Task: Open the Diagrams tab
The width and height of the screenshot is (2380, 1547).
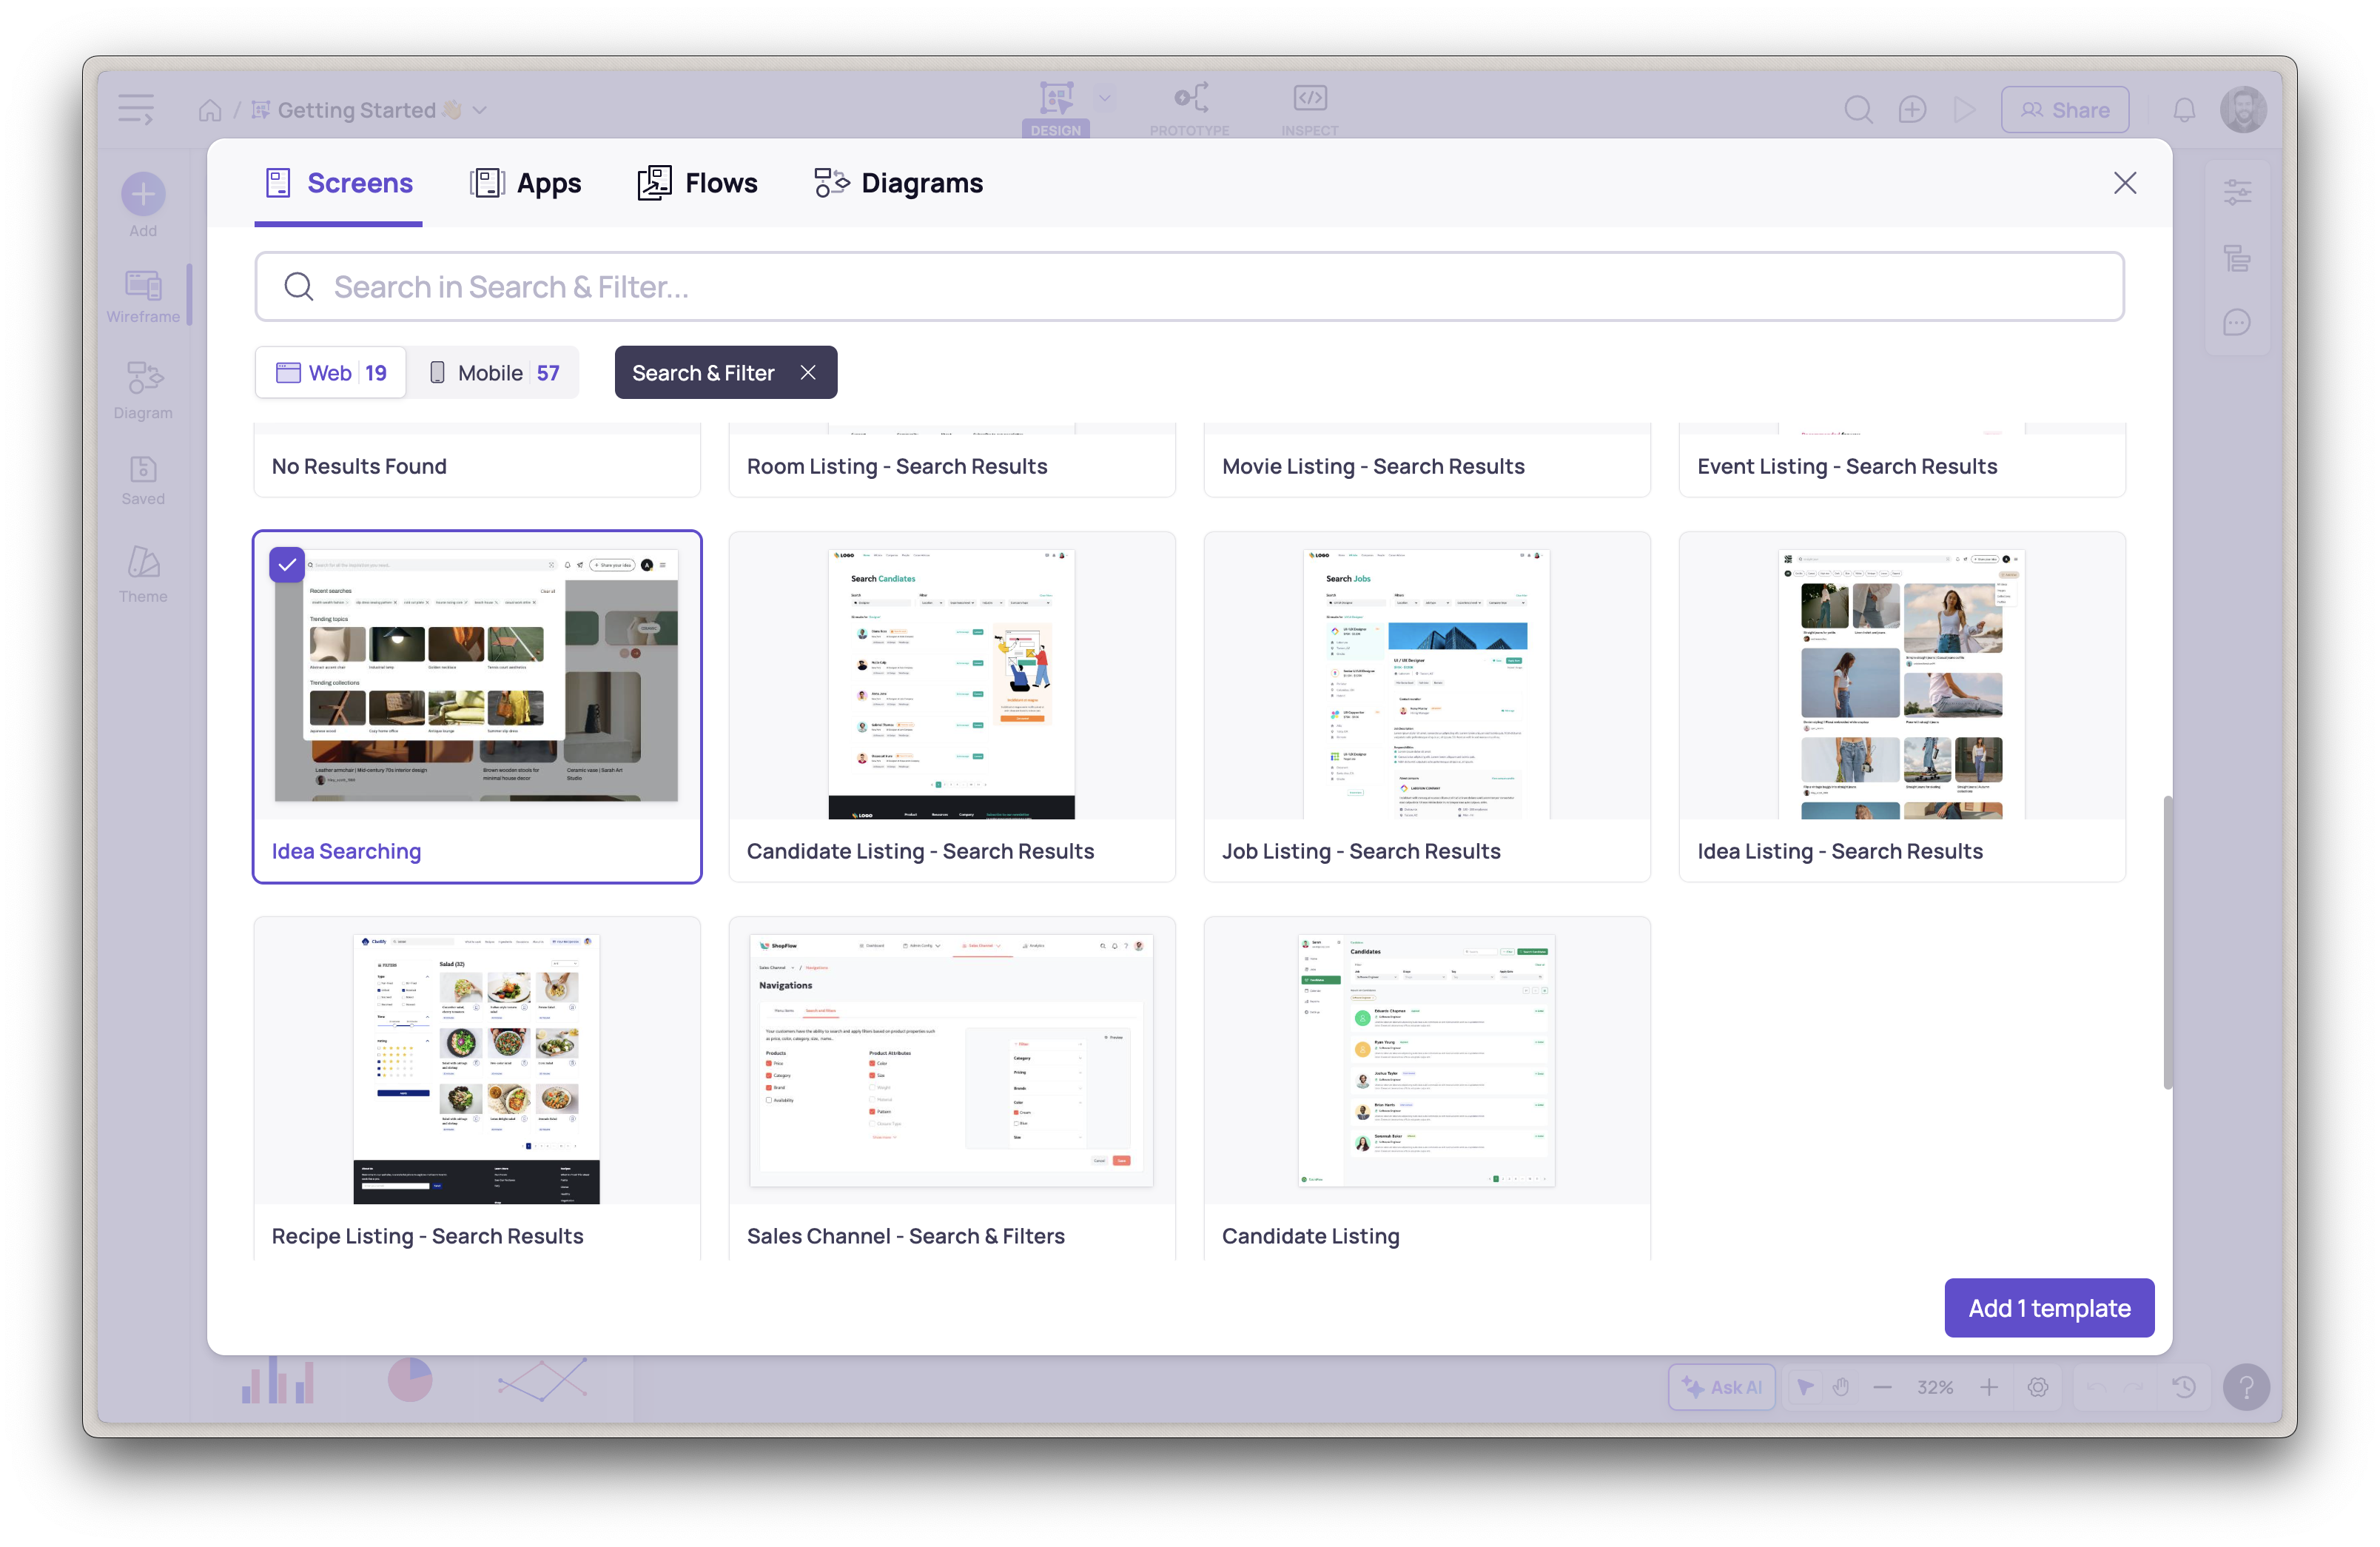Action: [x=898, y=183]
